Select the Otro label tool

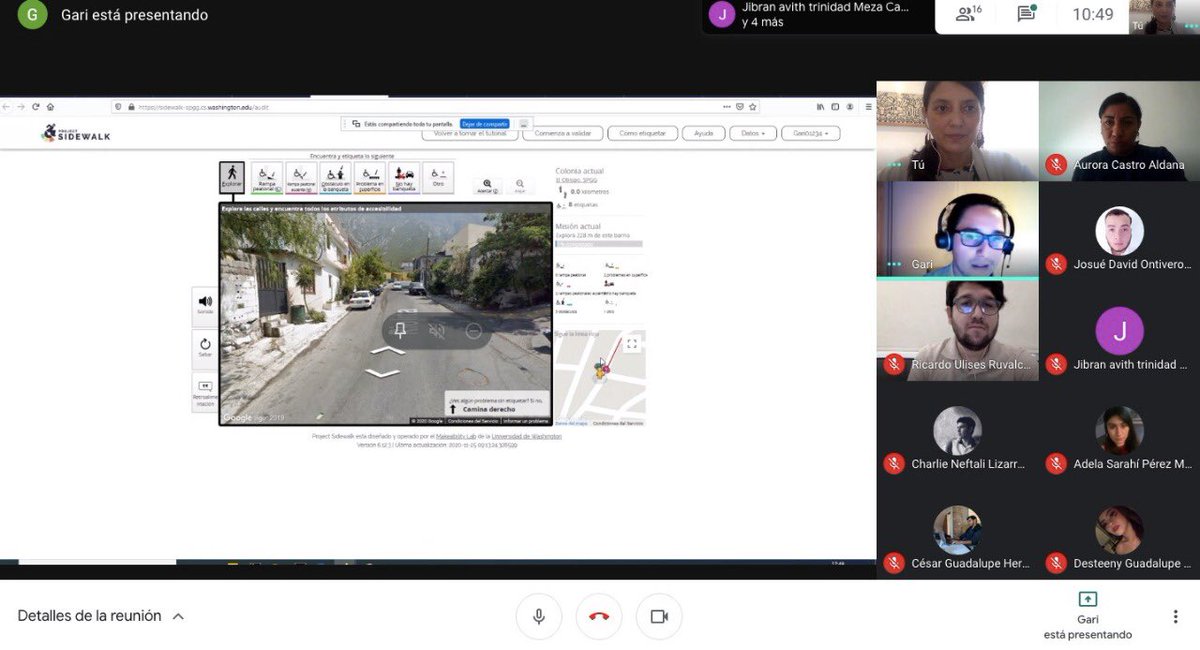[x=438, y=178]
